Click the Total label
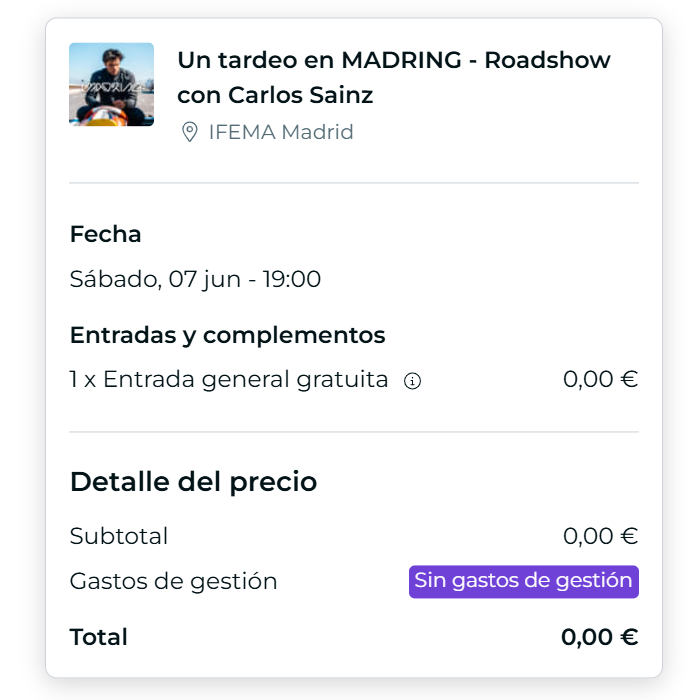Image resolution: width=698 pixels, height=700 pixels. 99,637
